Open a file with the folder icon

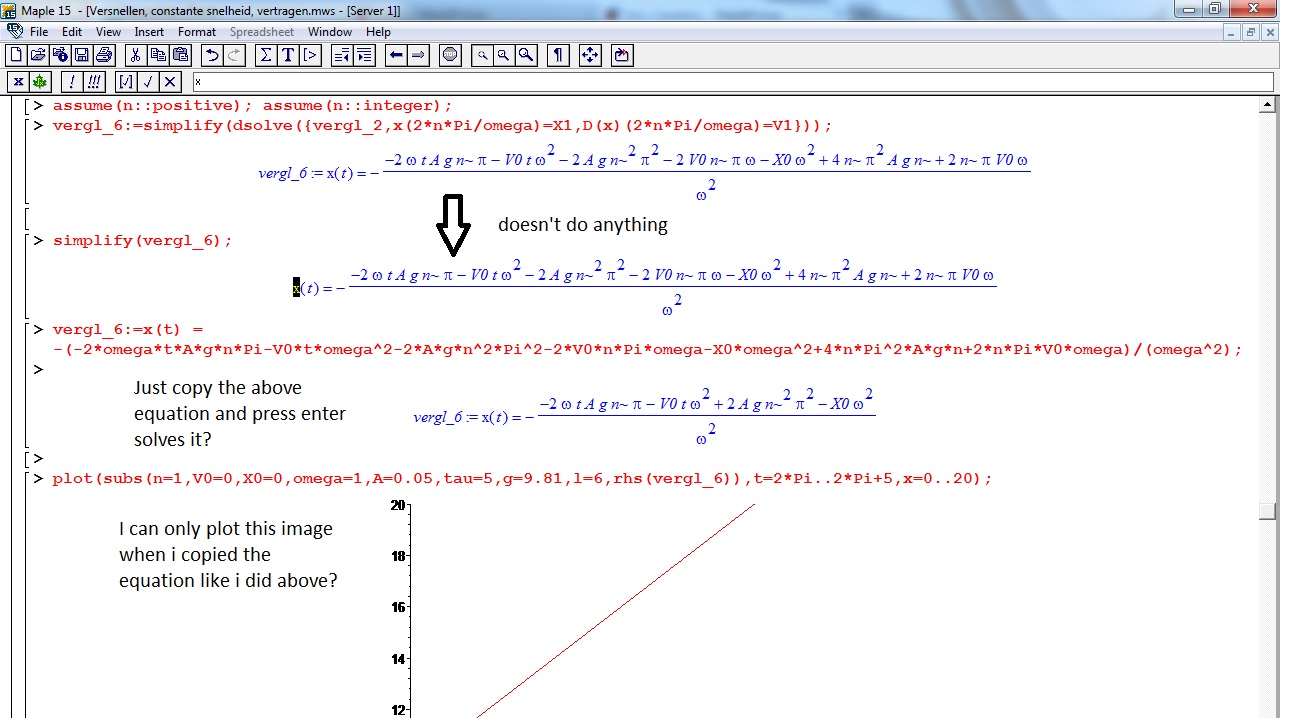coord(37,55)
